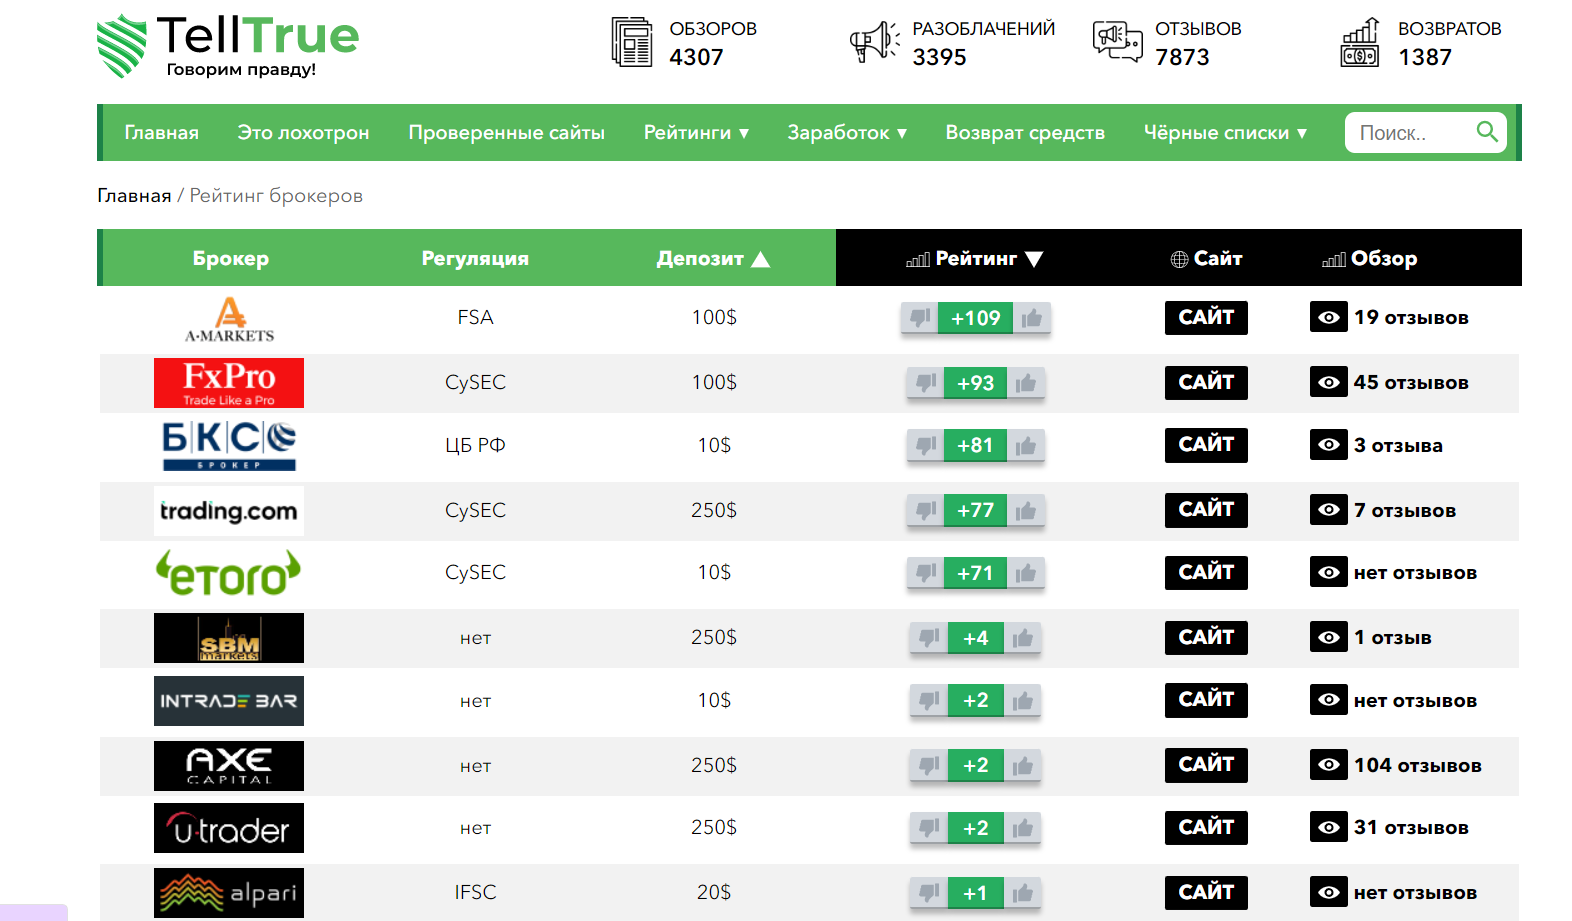This screenshot has width=1572, height=921.
Task: Open the Главная menu item
Action: [x=161, y=132]
